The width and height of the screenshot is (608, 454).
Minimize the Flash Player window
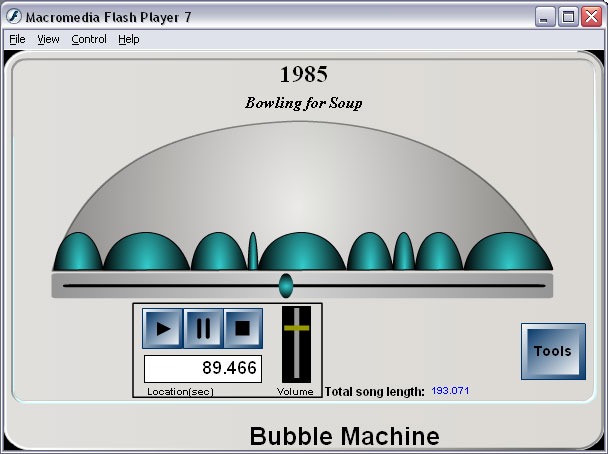tap(545, 17)
